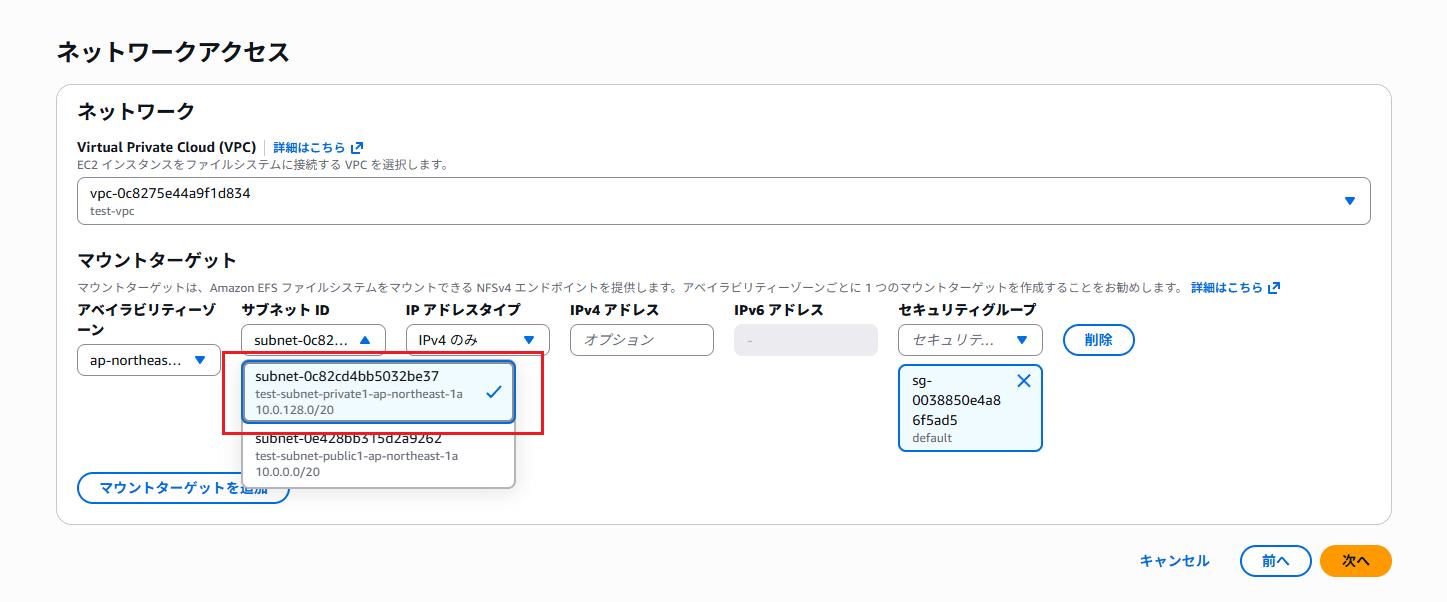The width and height of the screenshot is (1447, 602).
Task: Click the security group dropdown arrow
Action: pos(1021,340)
